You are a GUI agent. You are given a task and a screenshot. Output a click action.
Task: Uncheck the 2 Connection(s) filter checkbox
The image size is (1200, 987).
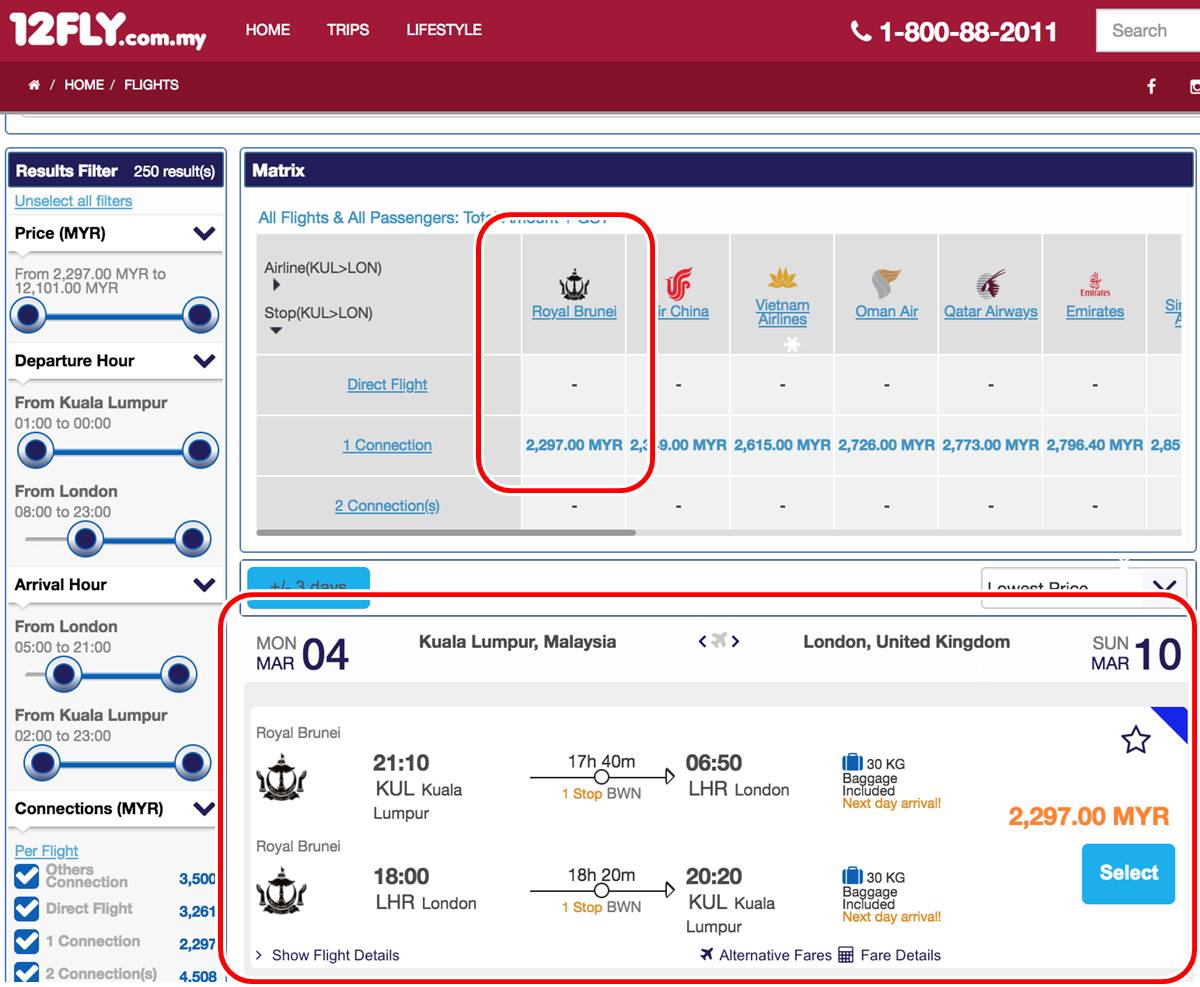coord(27,973)
